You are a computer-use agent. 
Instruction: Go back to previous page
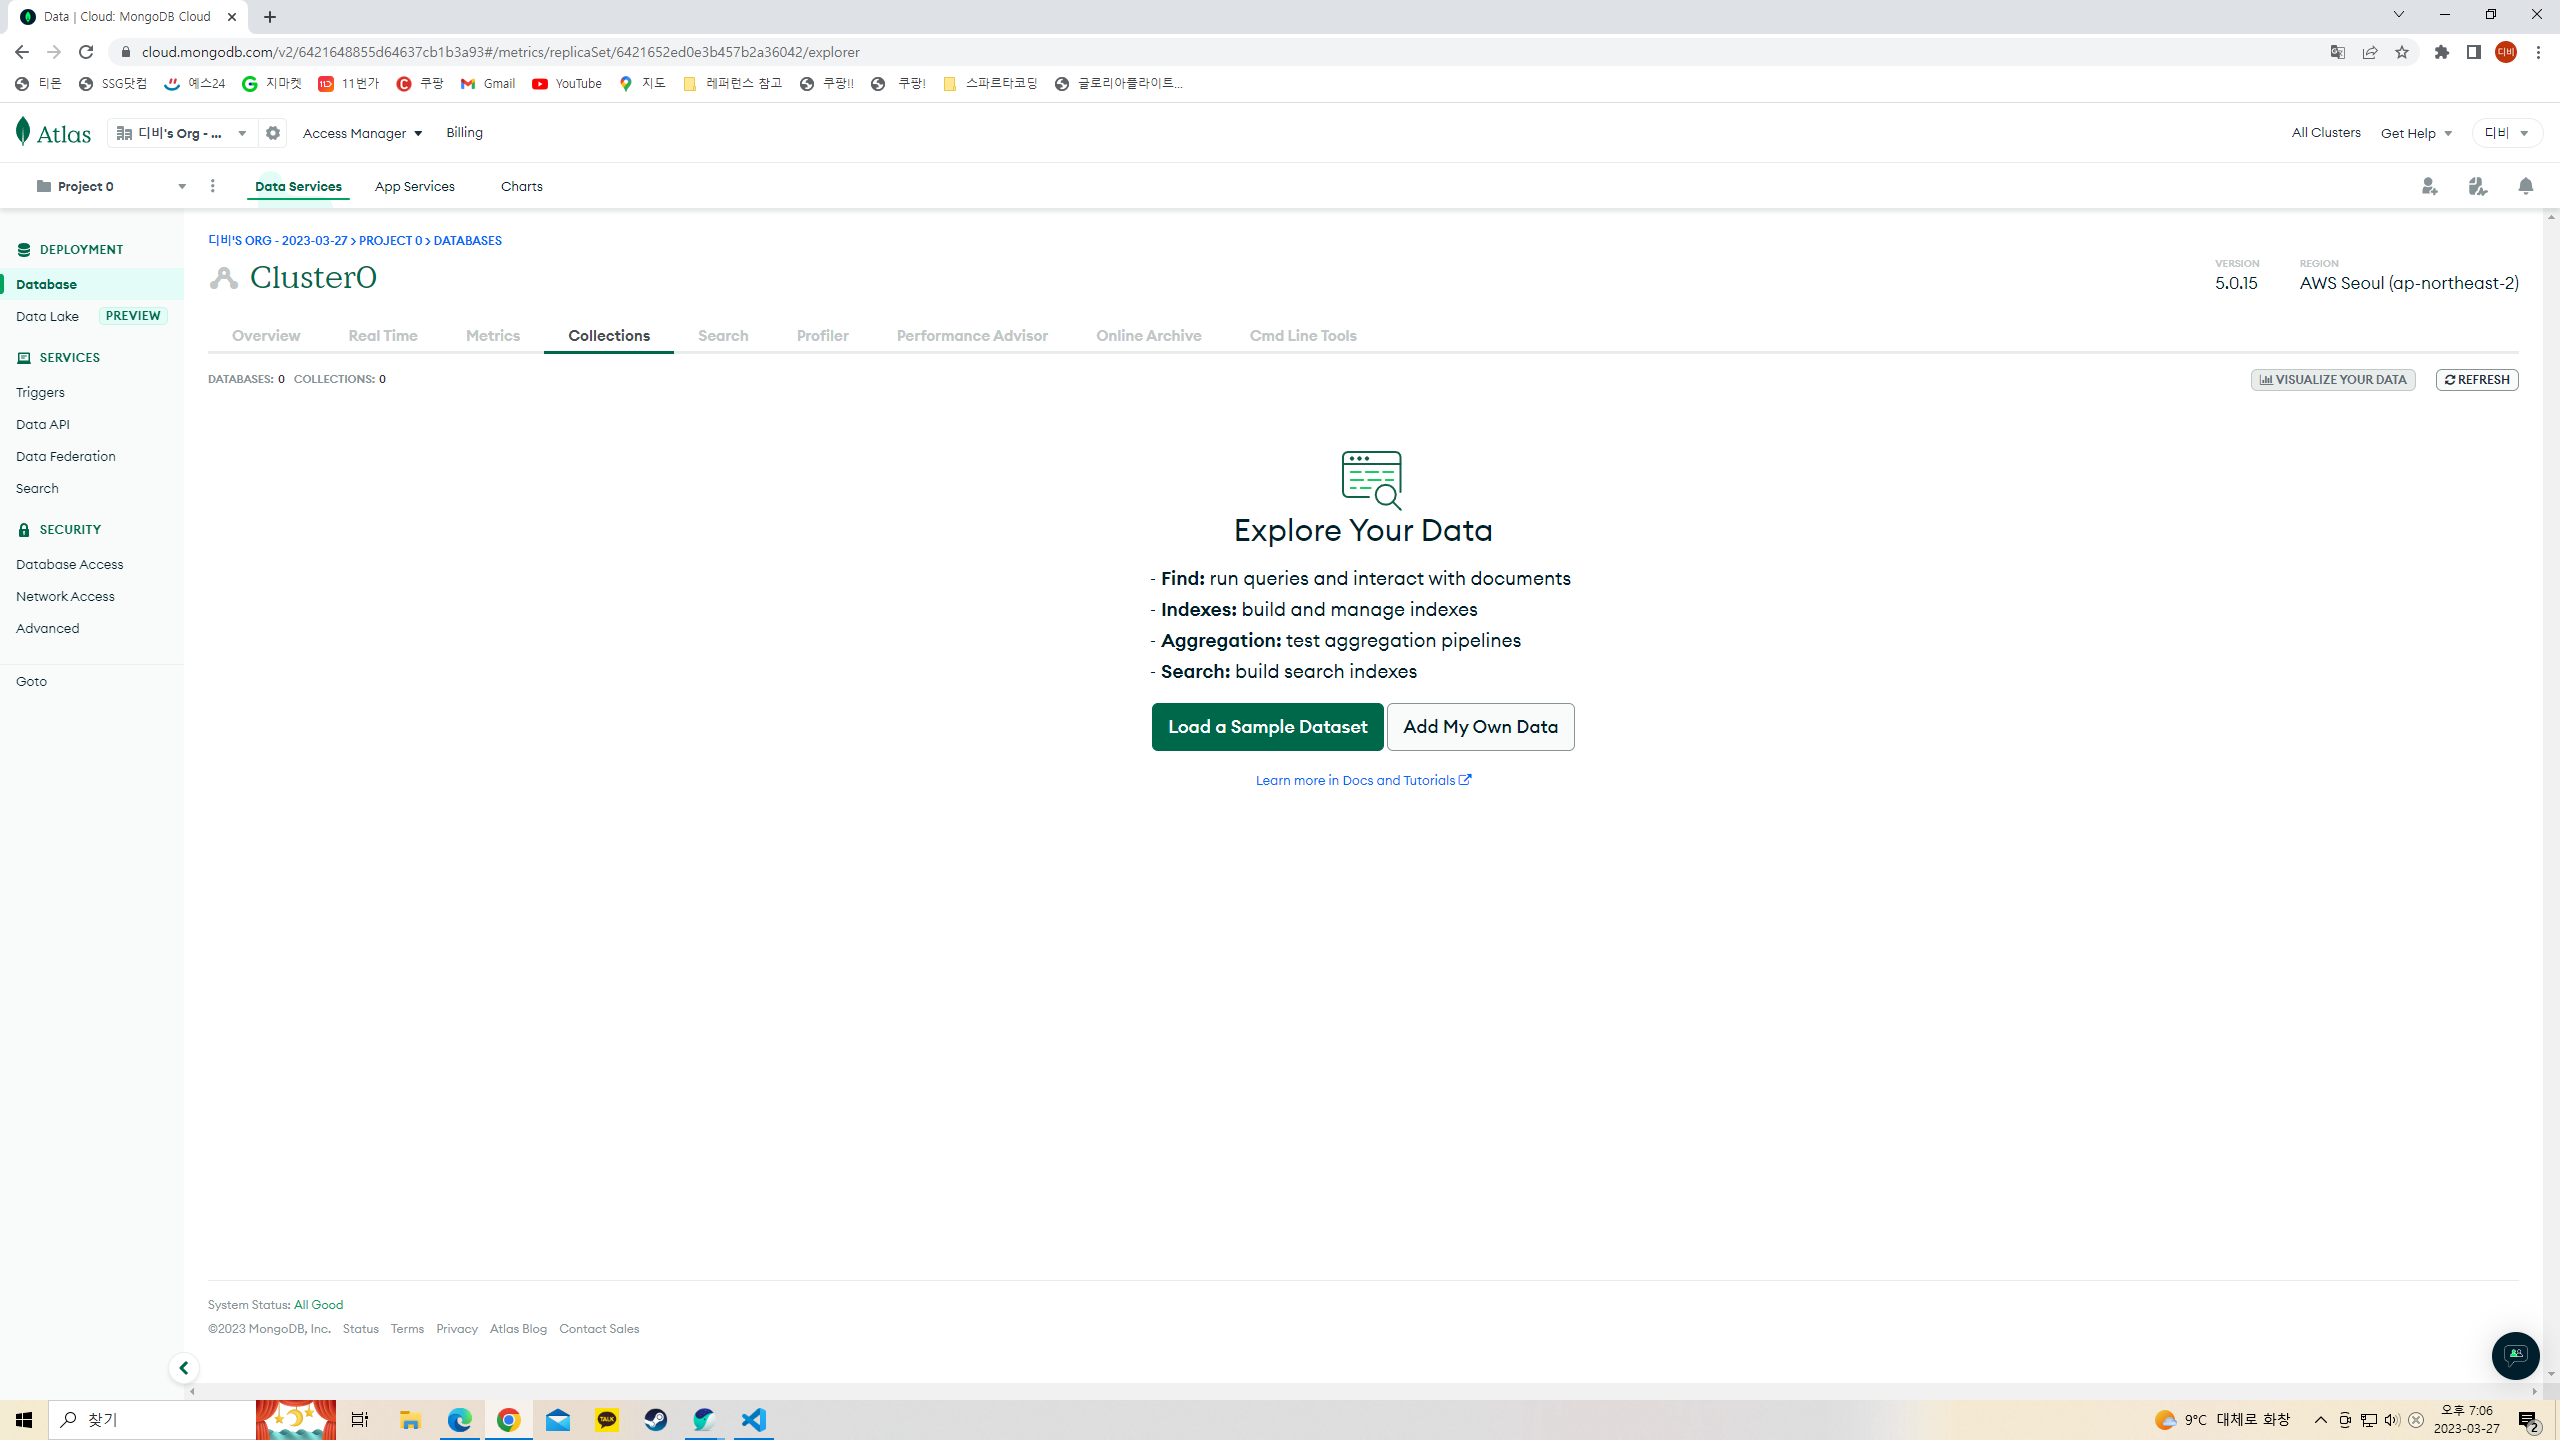(22, 52)
